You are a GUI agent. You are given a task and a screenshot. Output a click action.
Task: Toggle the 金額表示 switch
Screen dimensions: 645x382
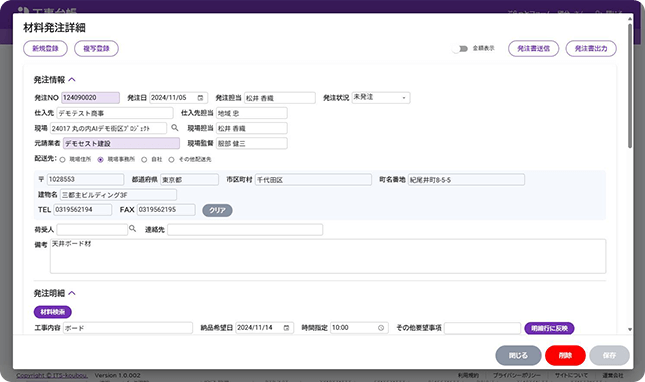(x=460, y=49)
